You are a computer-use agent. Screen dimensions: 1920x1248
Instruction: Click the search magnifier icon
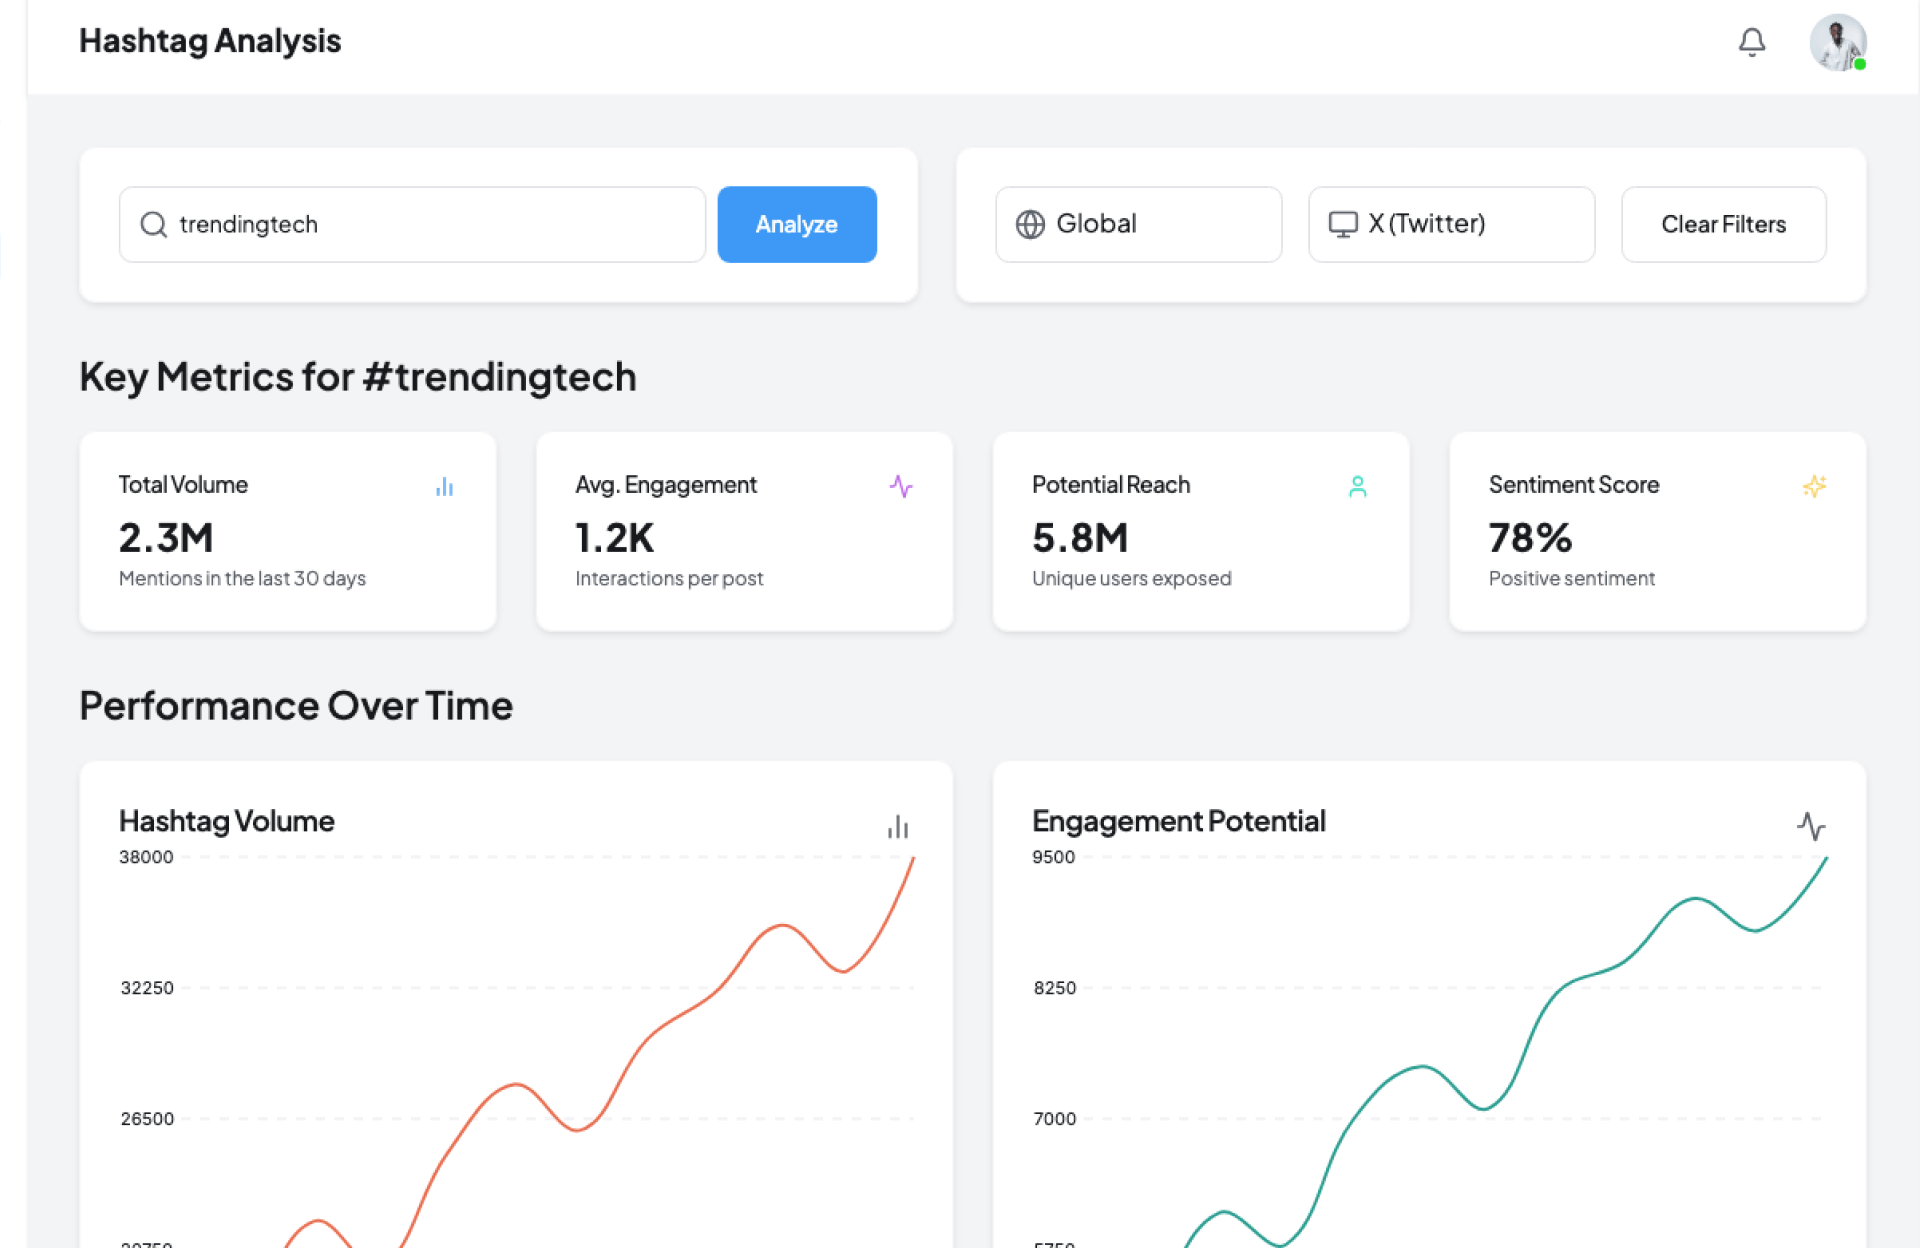tap(153, 224)
